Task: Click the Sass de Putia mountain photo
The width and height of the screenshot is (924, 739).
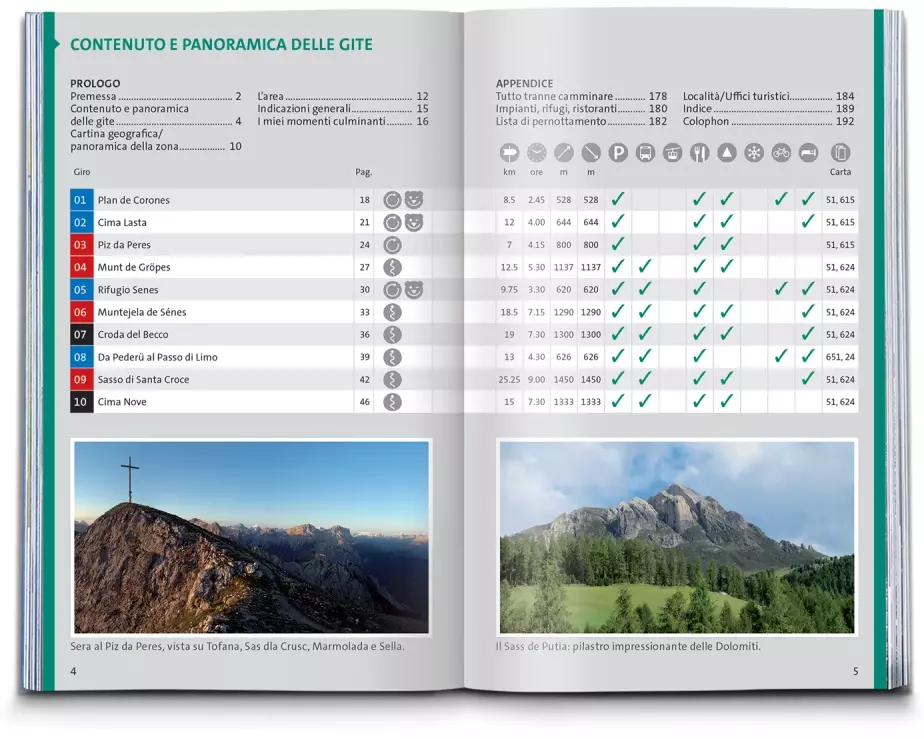Action: point(677,537)
